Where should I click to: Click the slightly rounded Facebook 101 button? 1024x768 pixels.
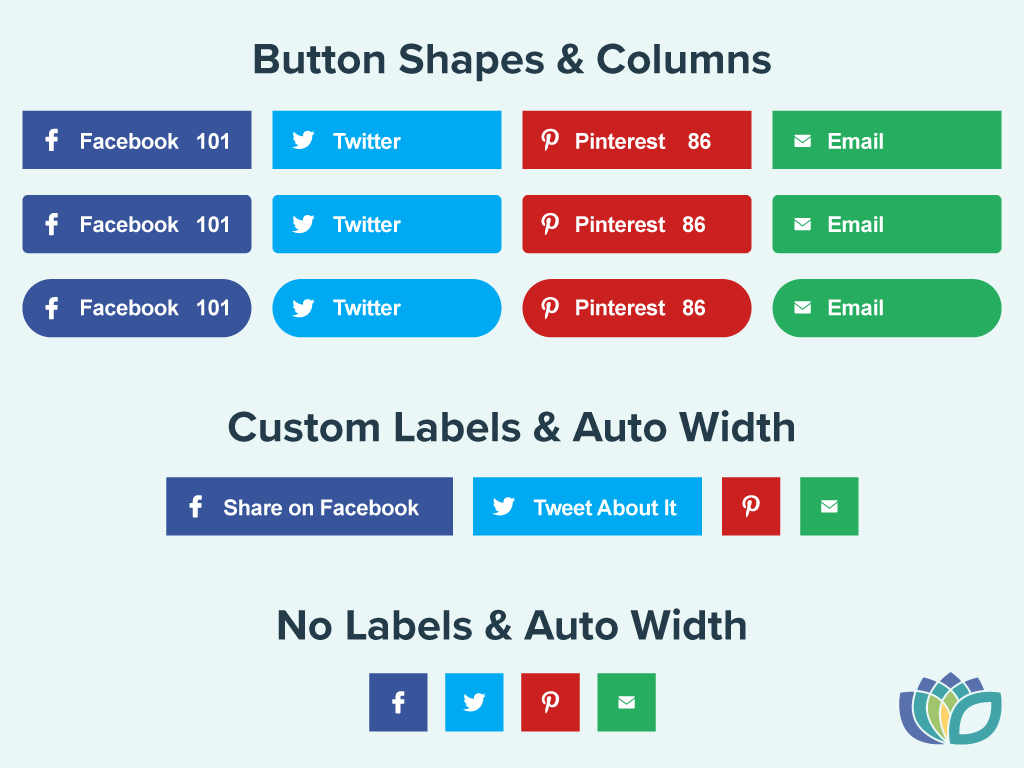pos(137,224)
